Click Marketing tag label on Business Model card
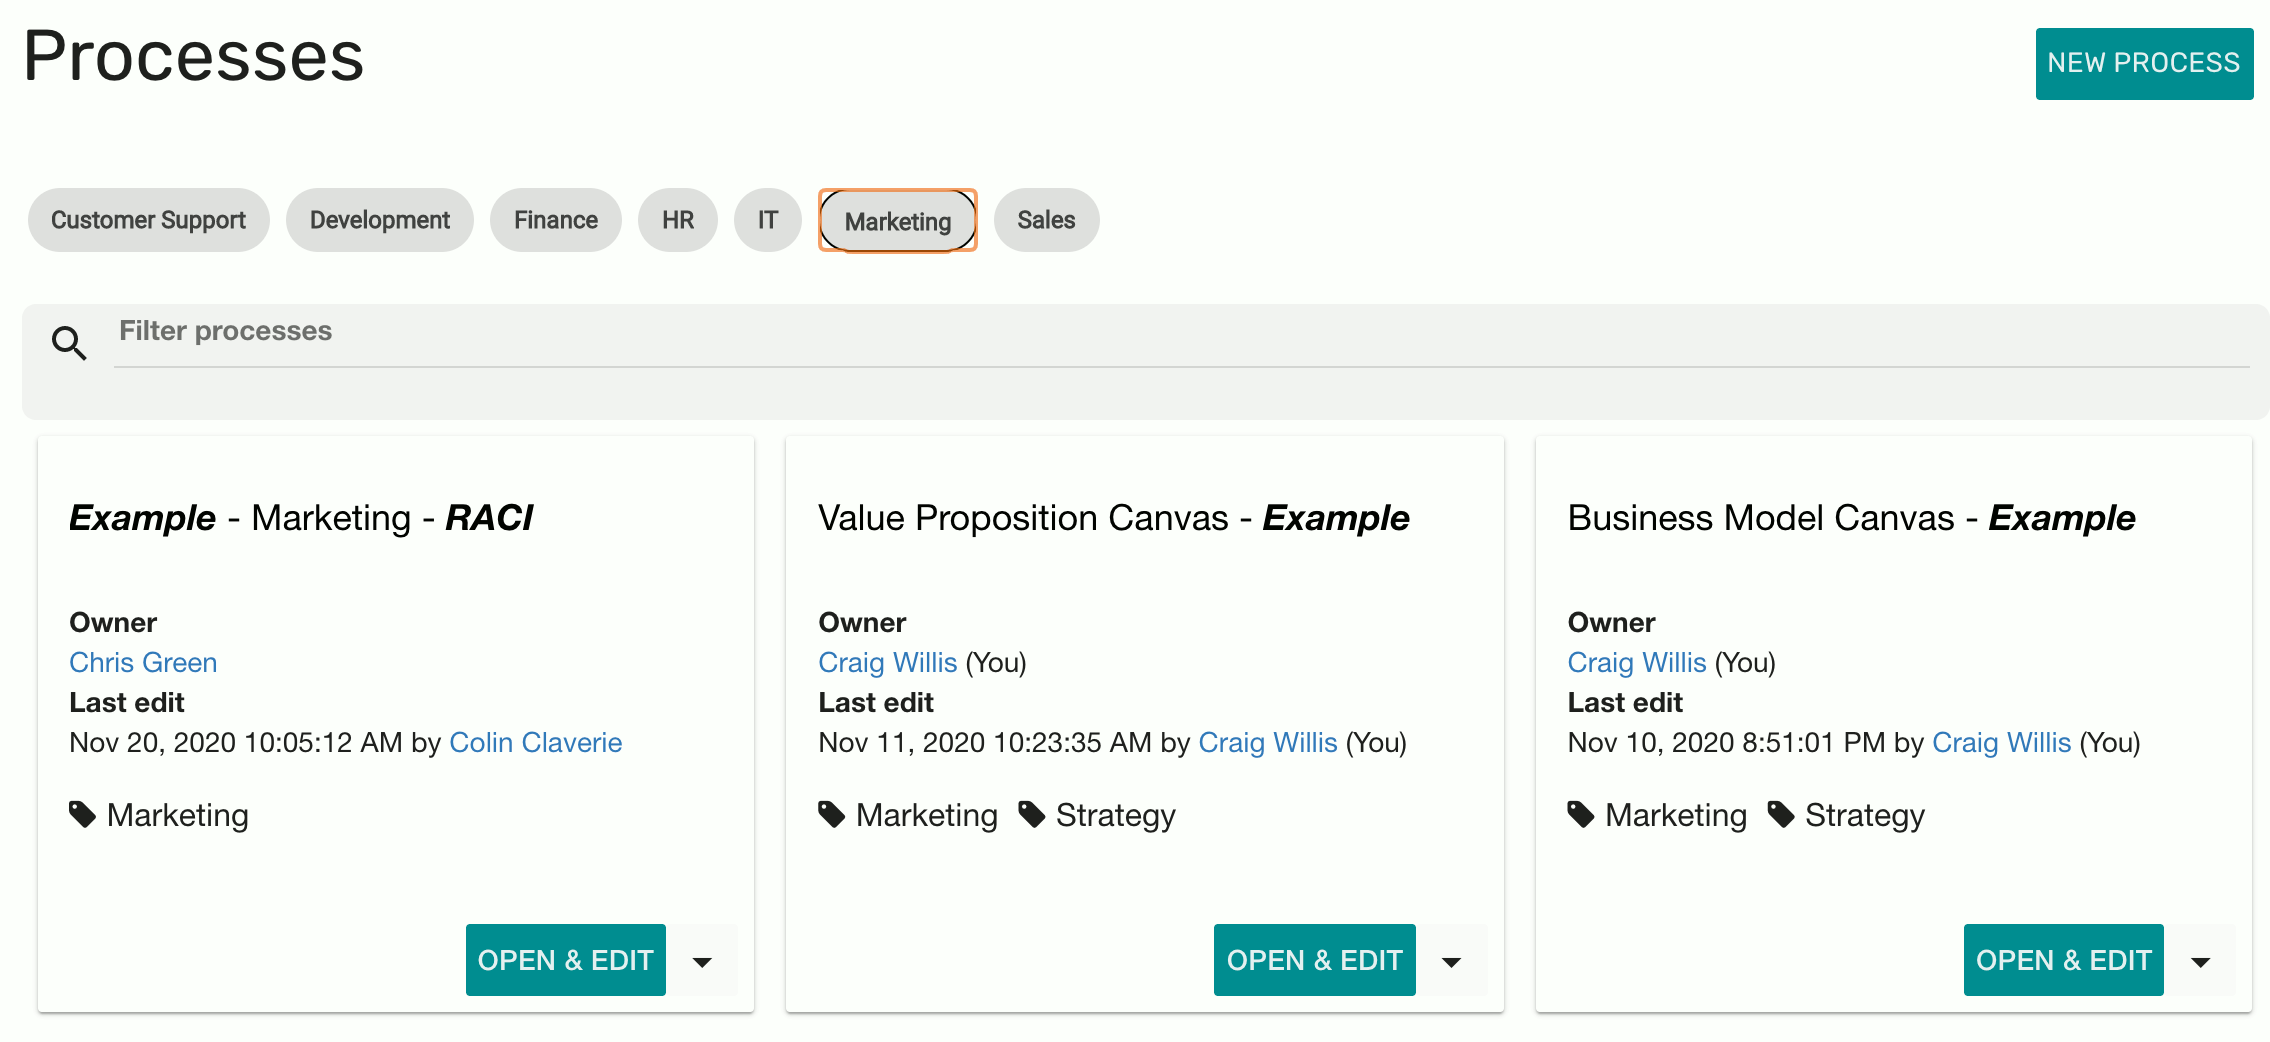The image size is (2270, 1042). tap(1676, 815)
